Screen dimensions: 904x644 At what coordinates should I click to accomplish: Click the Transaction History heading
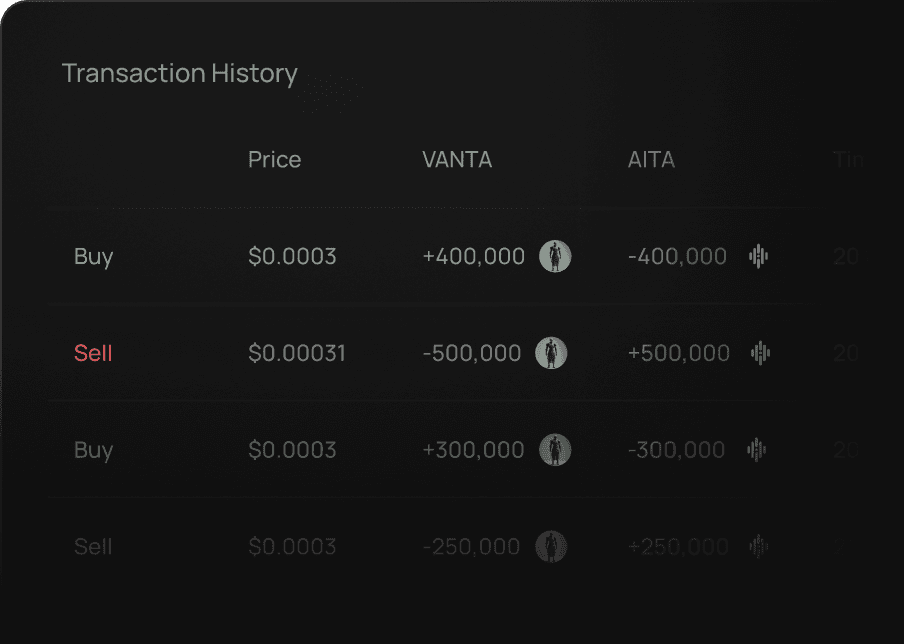179,74
